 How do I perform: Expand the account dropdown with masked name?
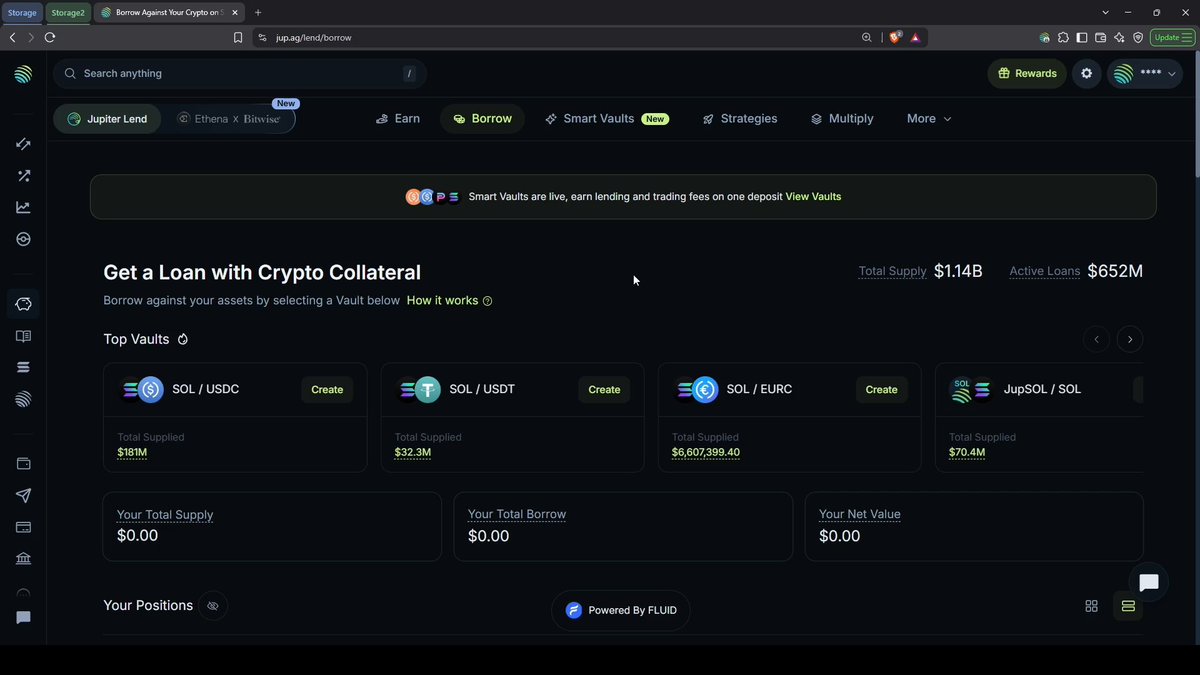(x=1144, y=73)
